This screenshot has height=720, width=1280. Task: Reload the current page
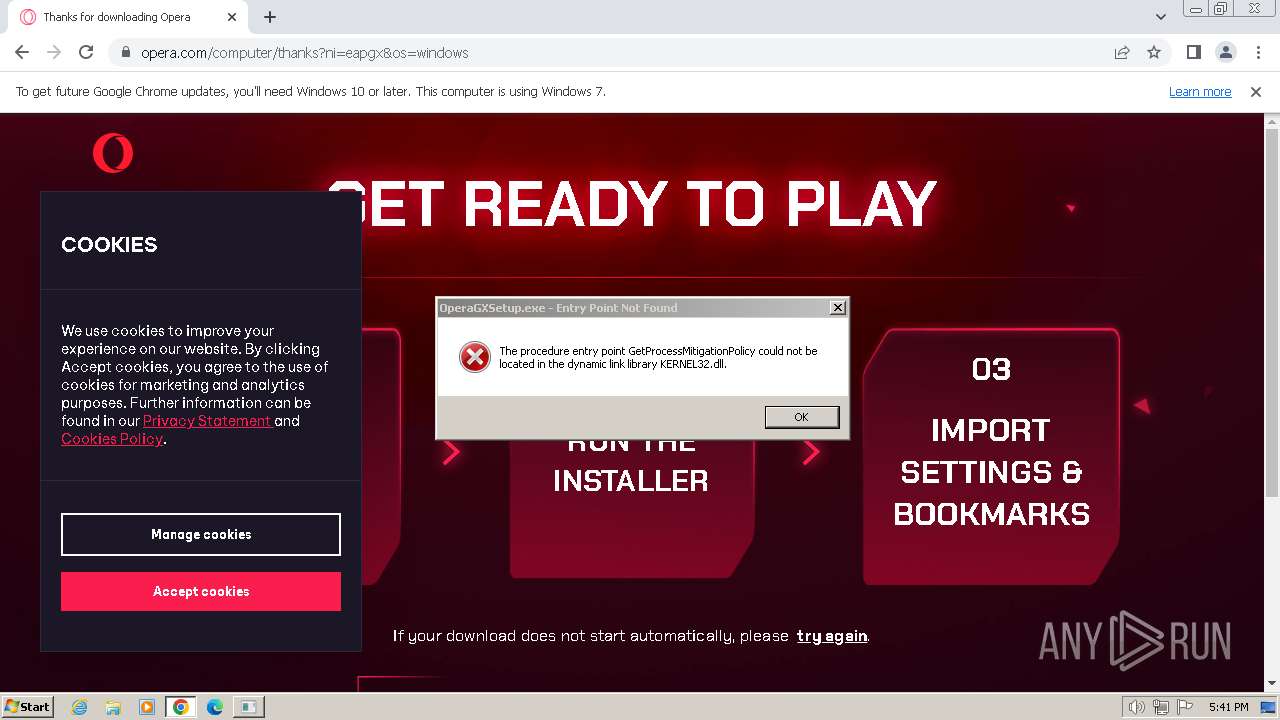pos(86,52)
